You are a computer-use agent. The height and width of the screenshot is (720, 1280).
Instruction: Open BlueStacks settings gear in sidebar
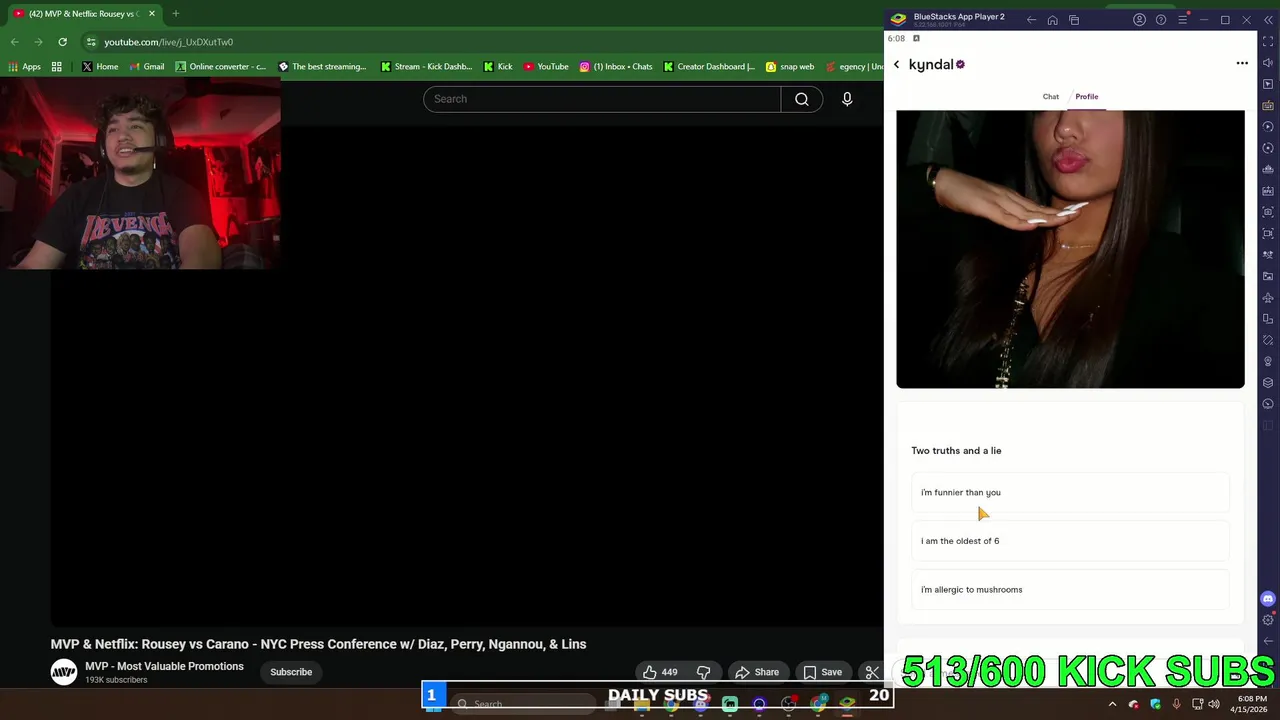pyautogui.click(x=1268, y=620)
